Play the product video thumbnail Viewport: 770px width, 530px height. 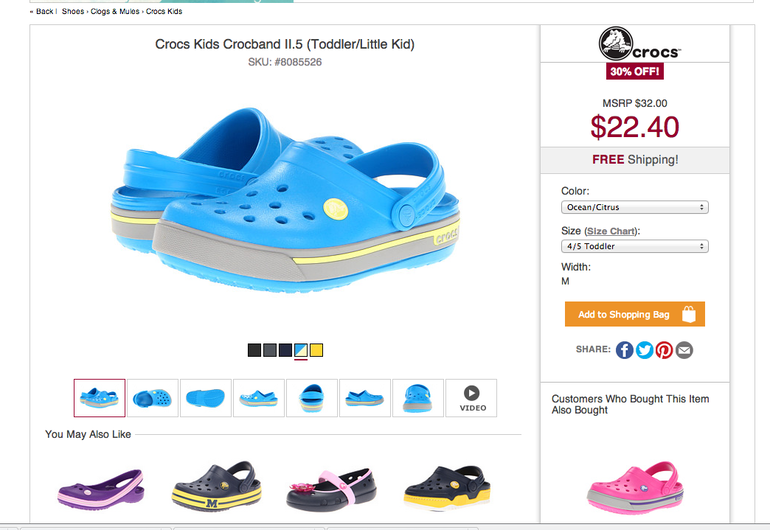click(x=471, y=397)
